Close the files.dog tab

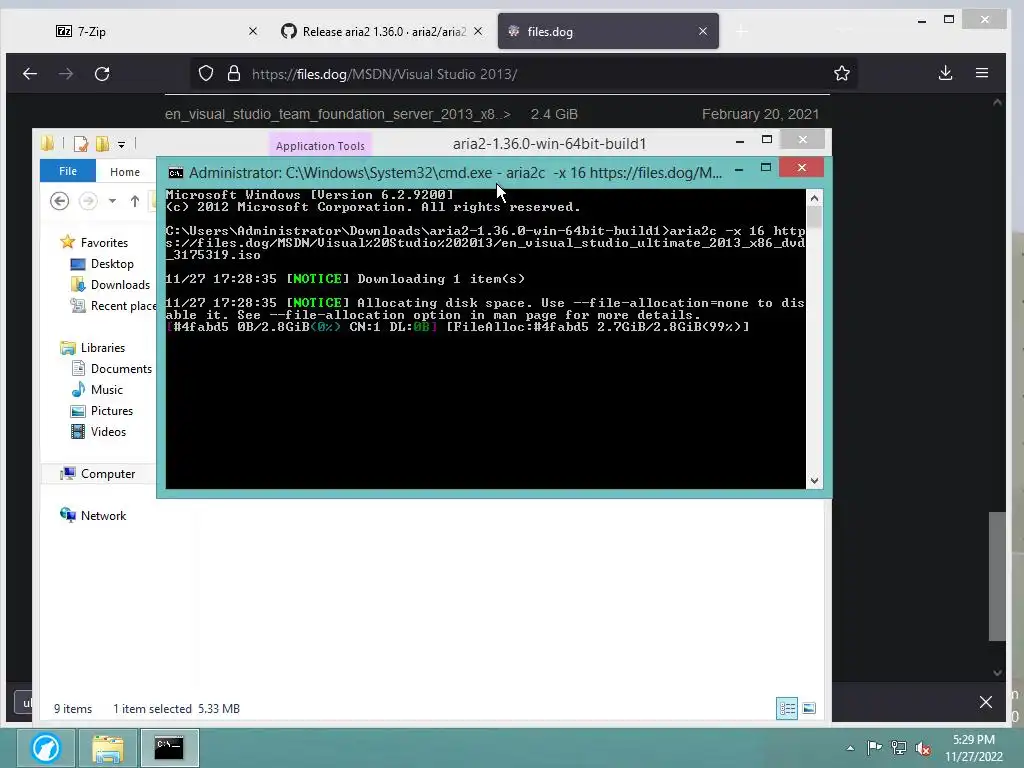click(x=703, y=31)
